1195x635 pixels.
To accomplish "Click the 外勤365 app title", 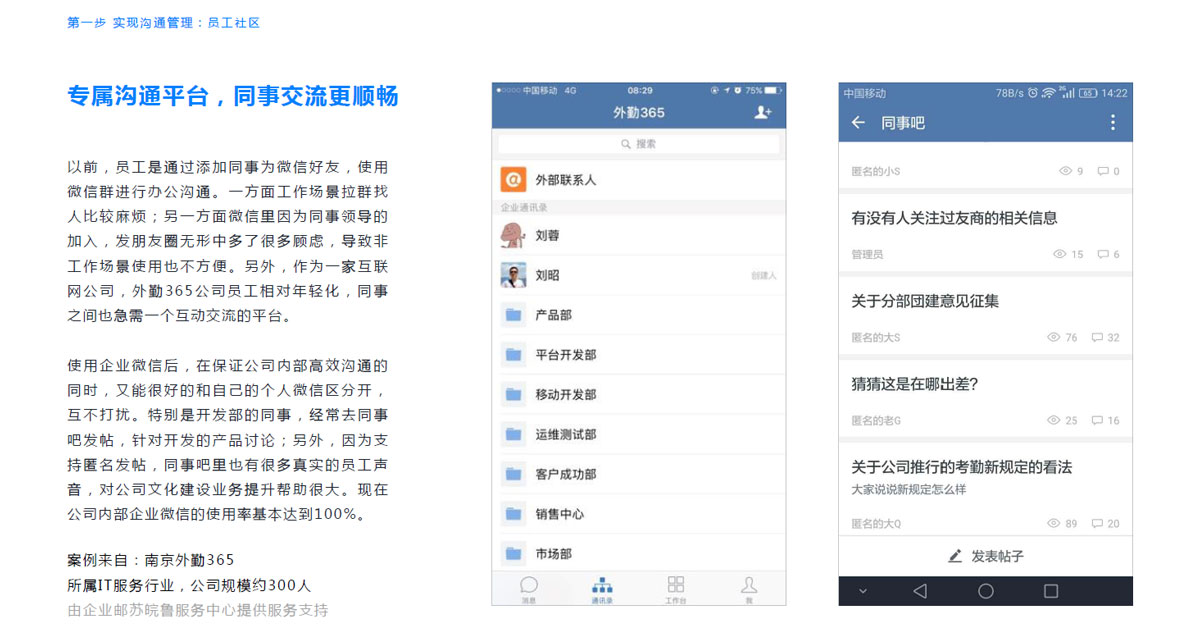I will pos(639,113).
